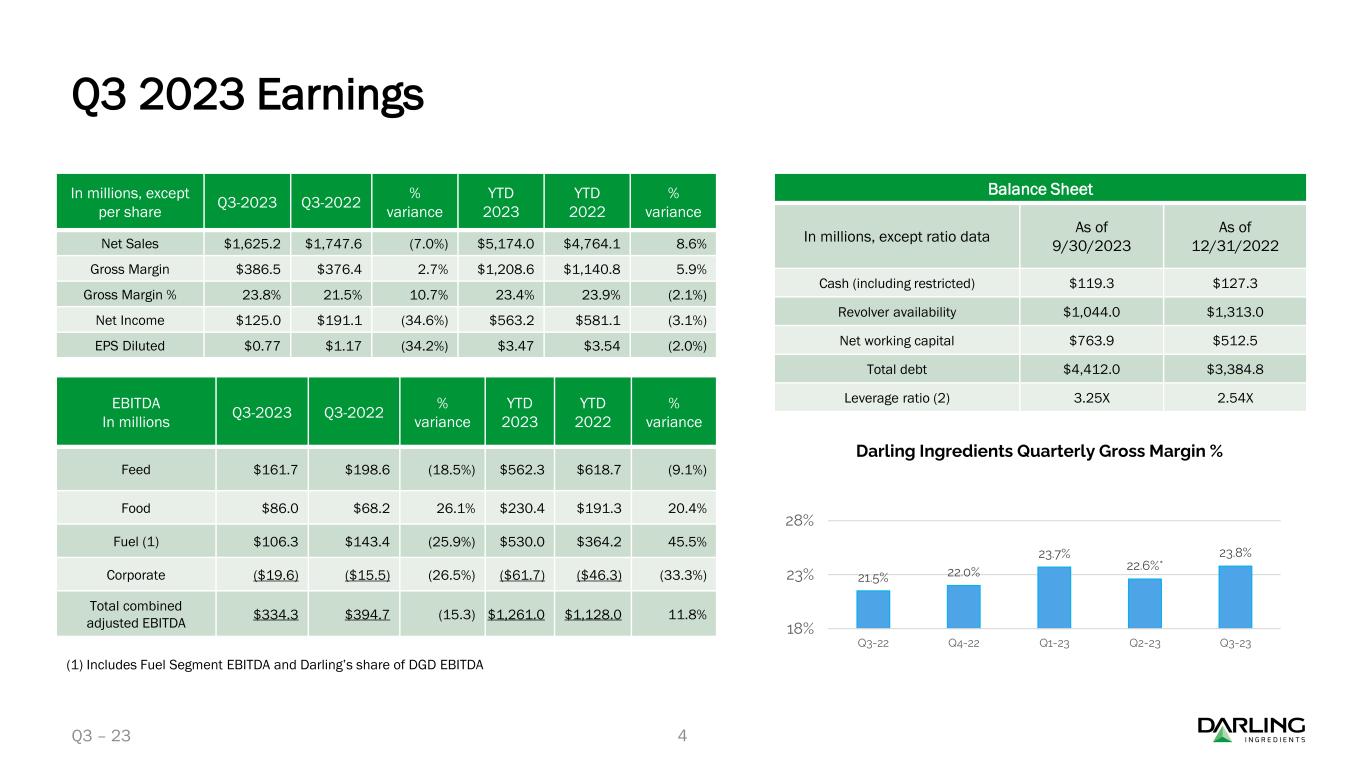Select the "Darling Ingredients Quarterly Gross Margin %" chart title
1365x768 pixels.
click(1040, 451)
